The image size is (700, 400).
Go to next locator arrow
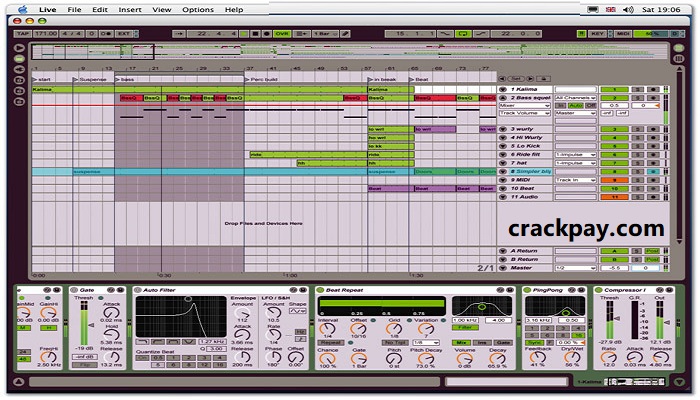530,79
